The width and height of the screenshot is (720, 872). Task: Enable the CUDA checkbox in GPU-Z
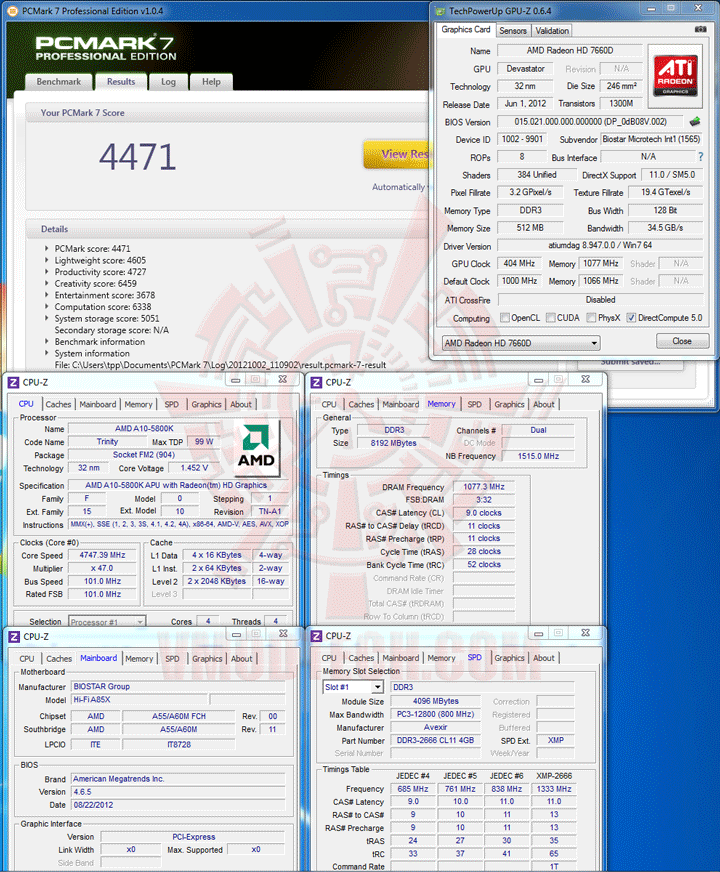click(x=550, y=318)
